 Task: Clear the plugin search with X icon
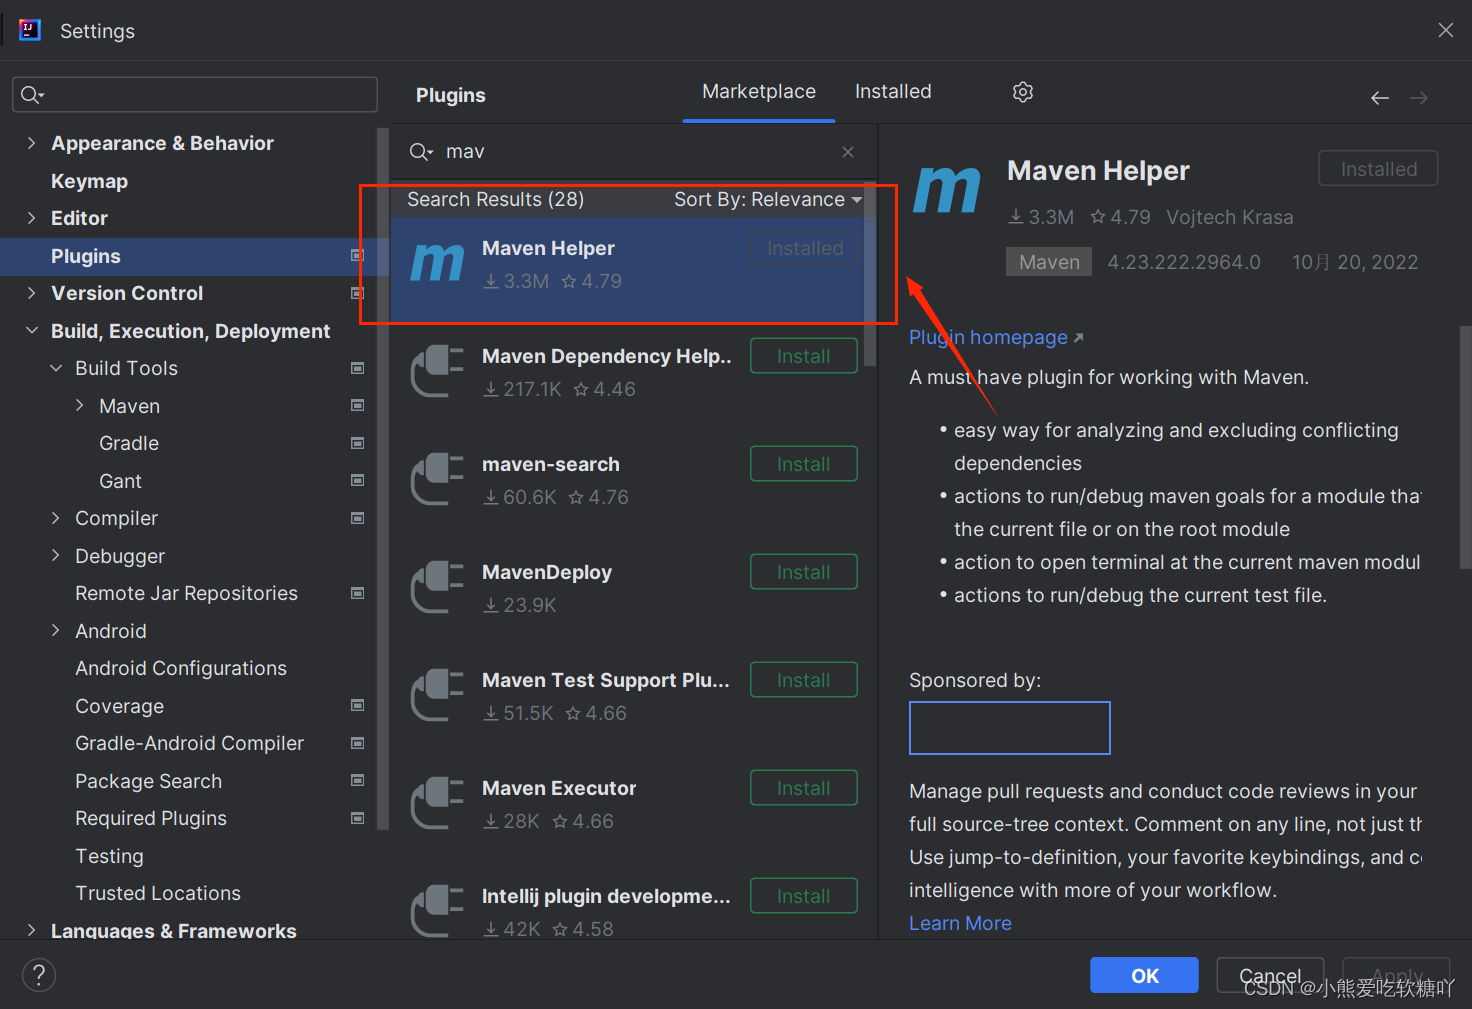848,152
